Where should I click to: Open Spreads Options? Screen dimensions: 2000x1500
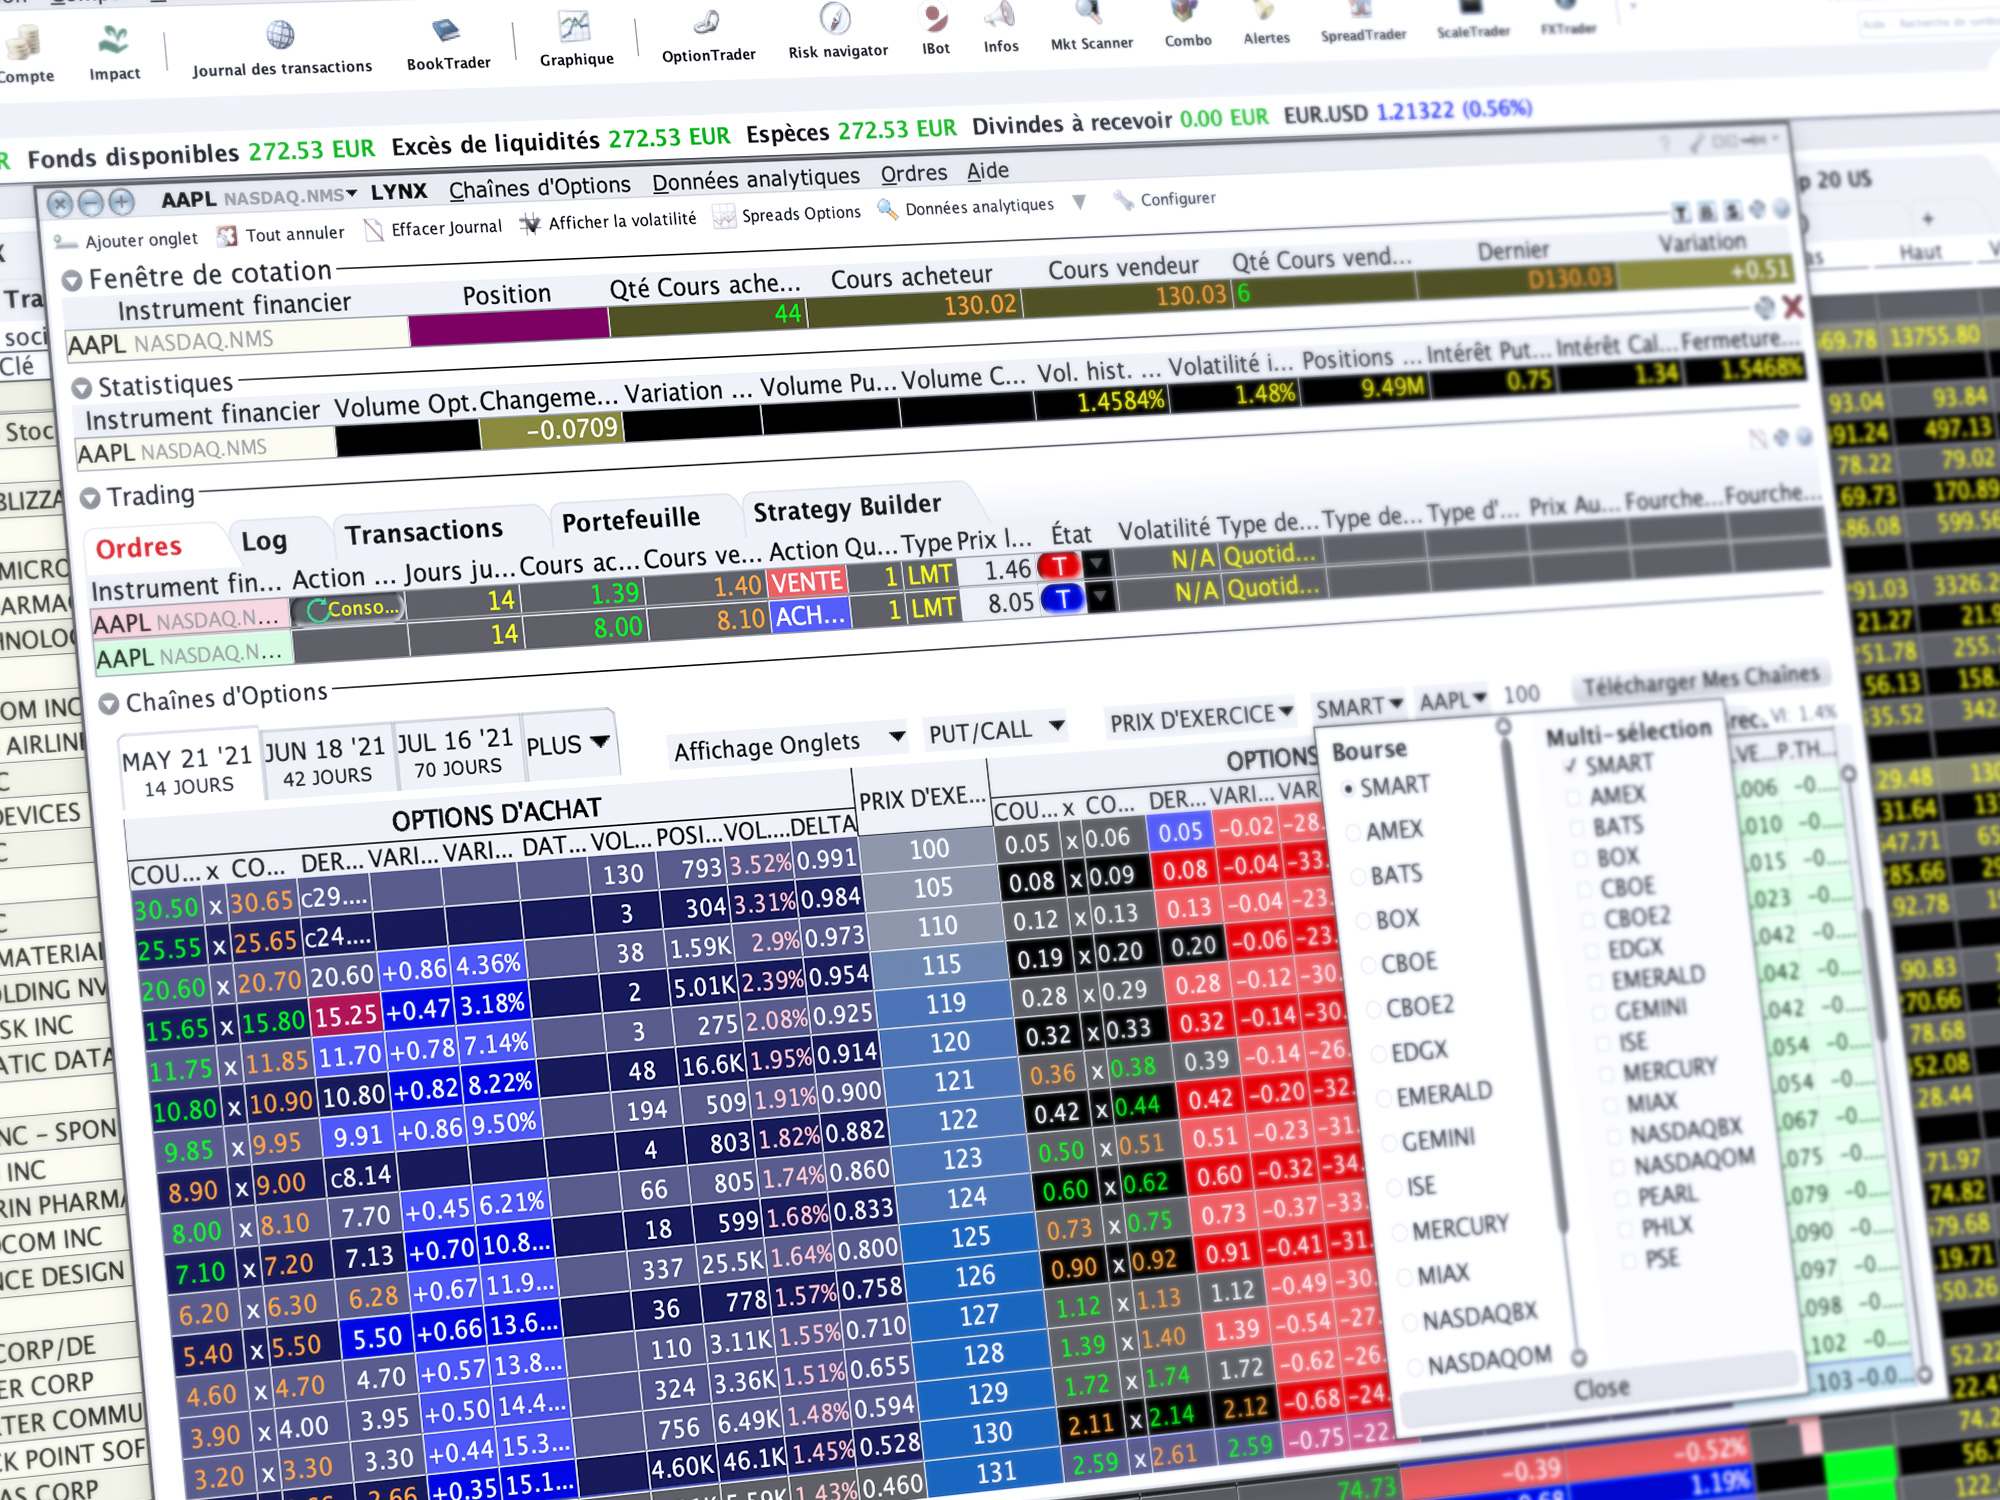(787, 215)
